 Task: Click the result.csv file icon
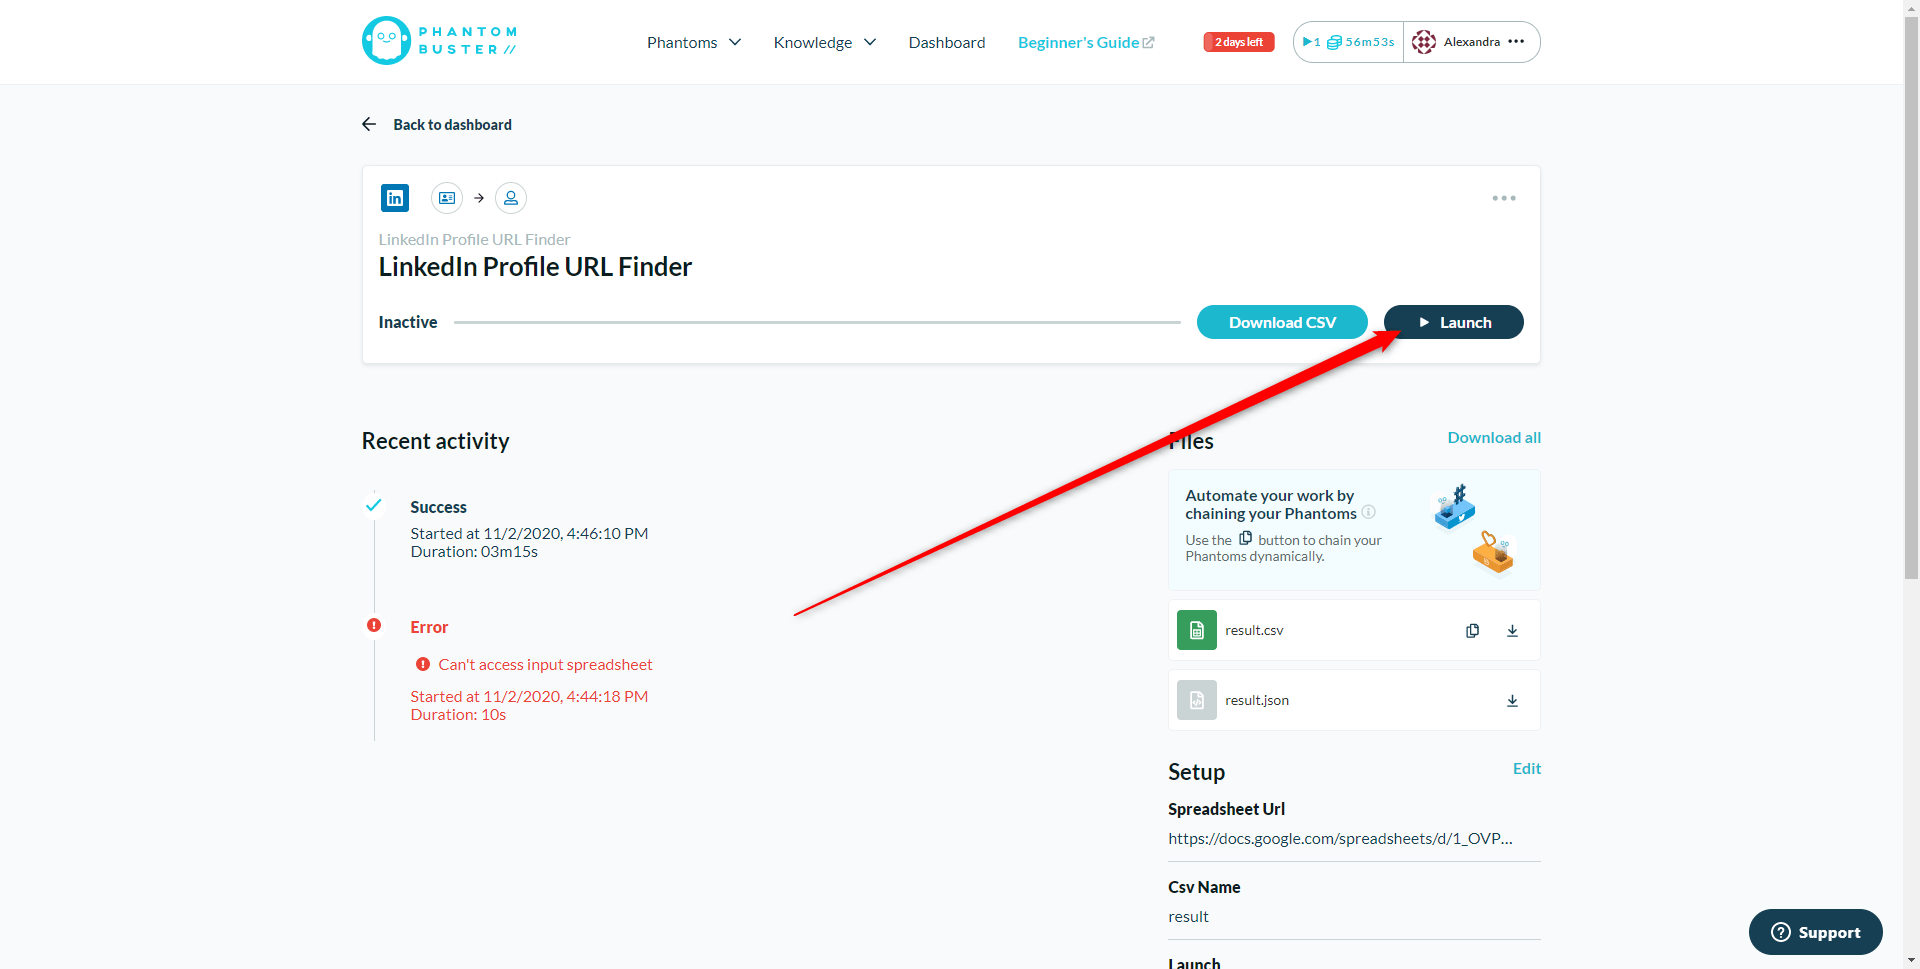click(1197, 630)
